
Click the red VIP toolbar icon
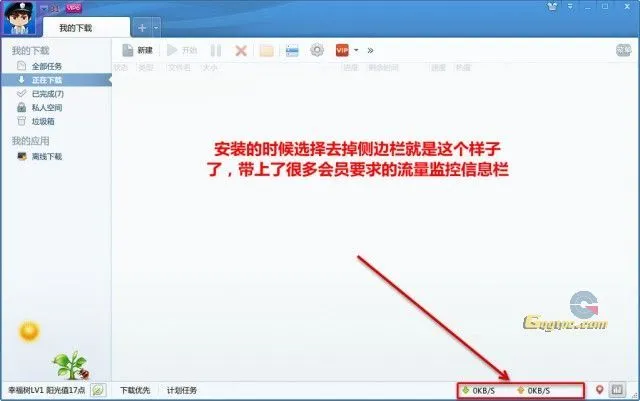pos(342,50)
